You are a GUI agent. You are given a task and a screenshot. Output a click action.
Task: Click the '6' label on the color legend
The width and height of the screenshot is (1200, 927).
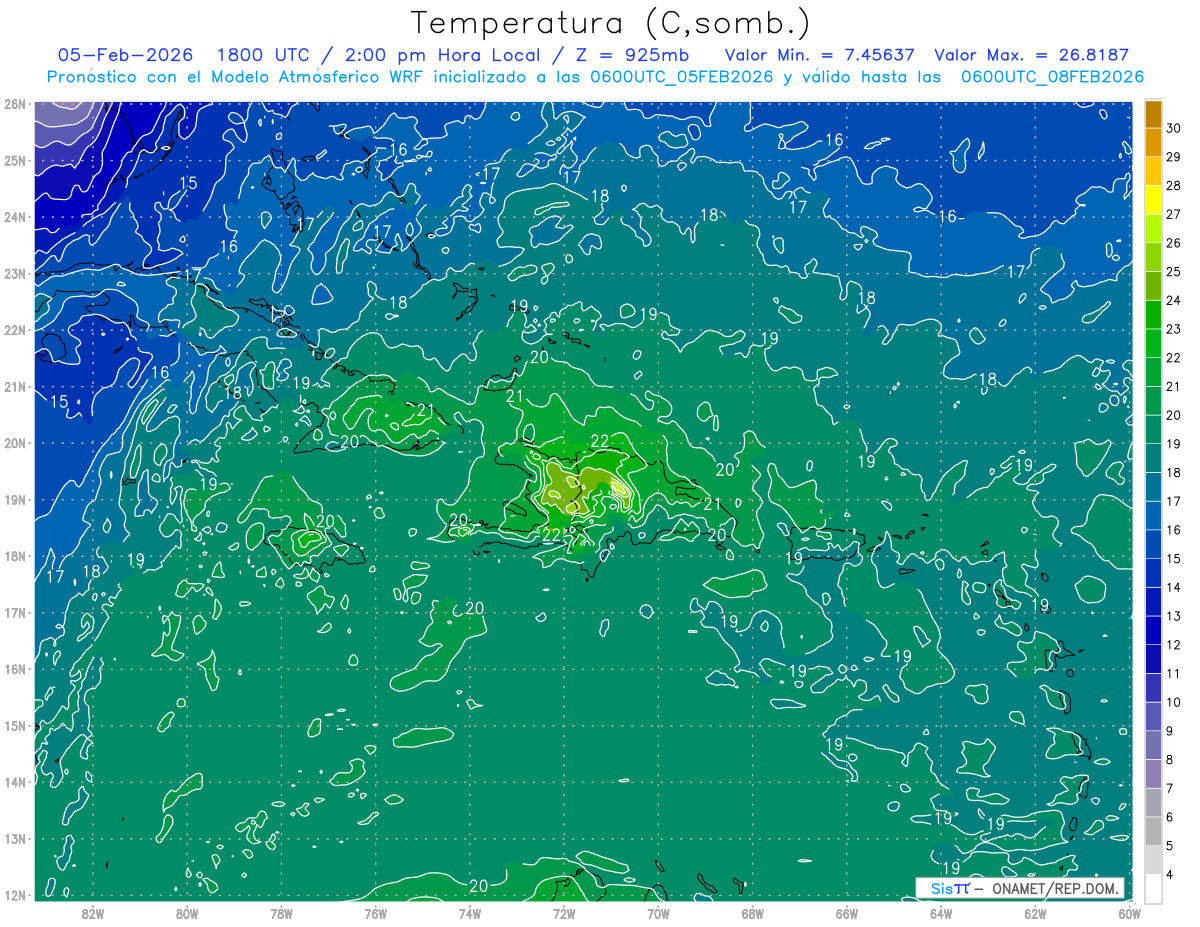tap(1169, 817)
